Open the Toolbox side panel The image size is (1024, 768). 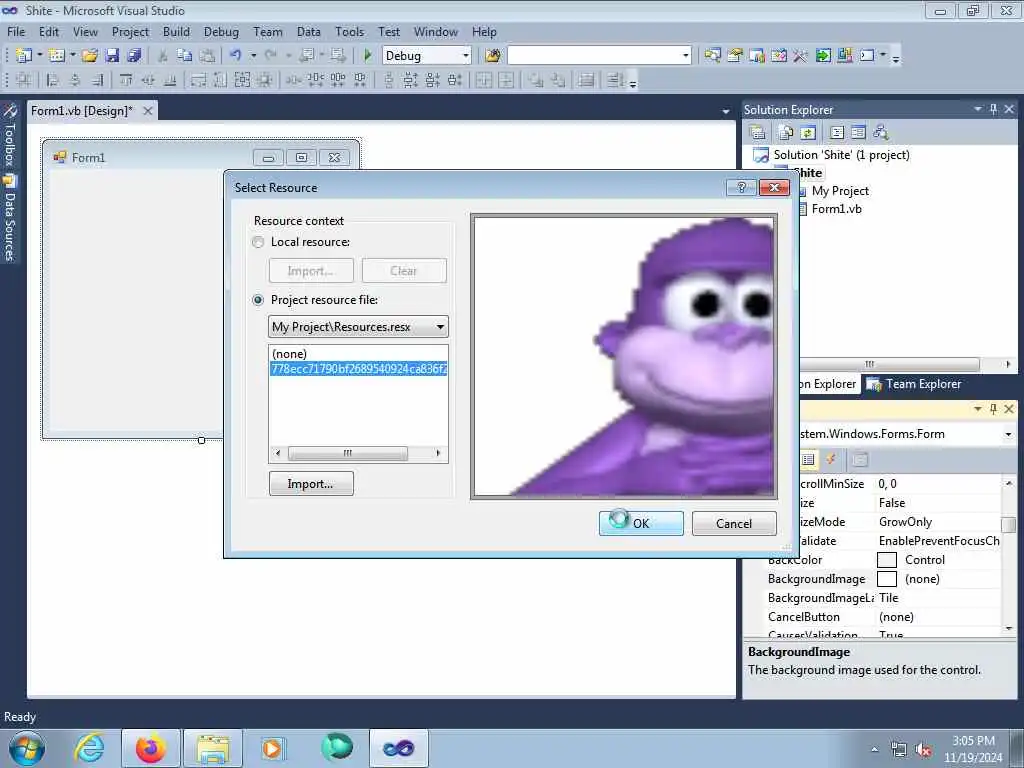point(9,135)
